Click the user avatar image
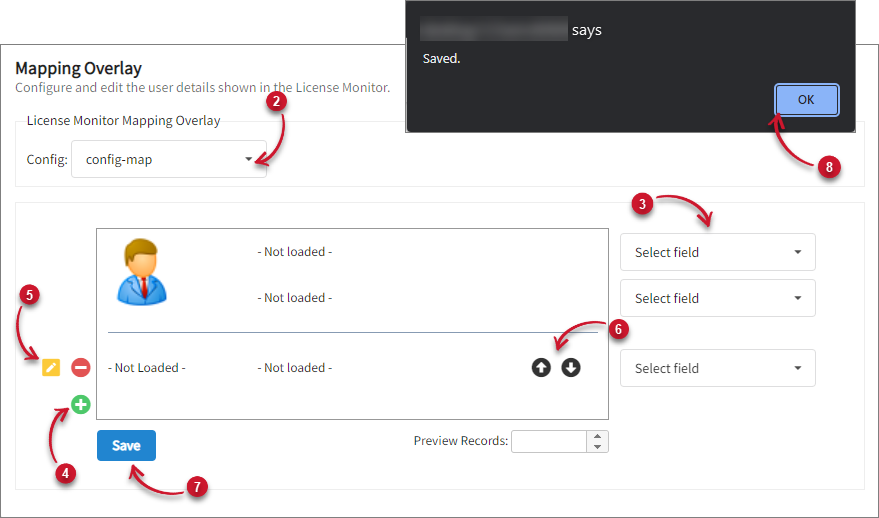 click(142, 272)
